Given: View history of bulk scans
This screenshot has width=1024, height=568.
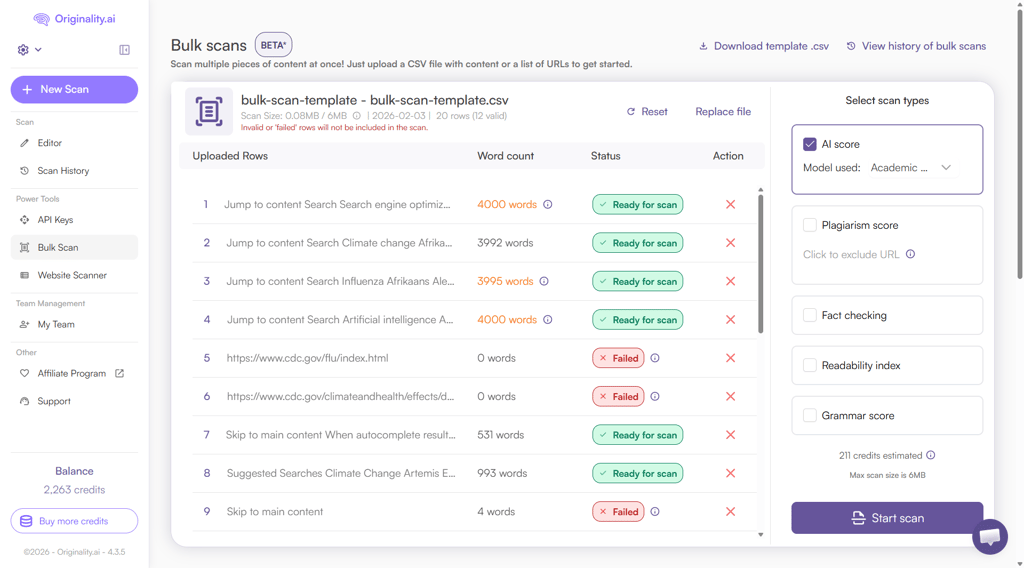Looking at the screenshot, I should [x=916, y=46].
